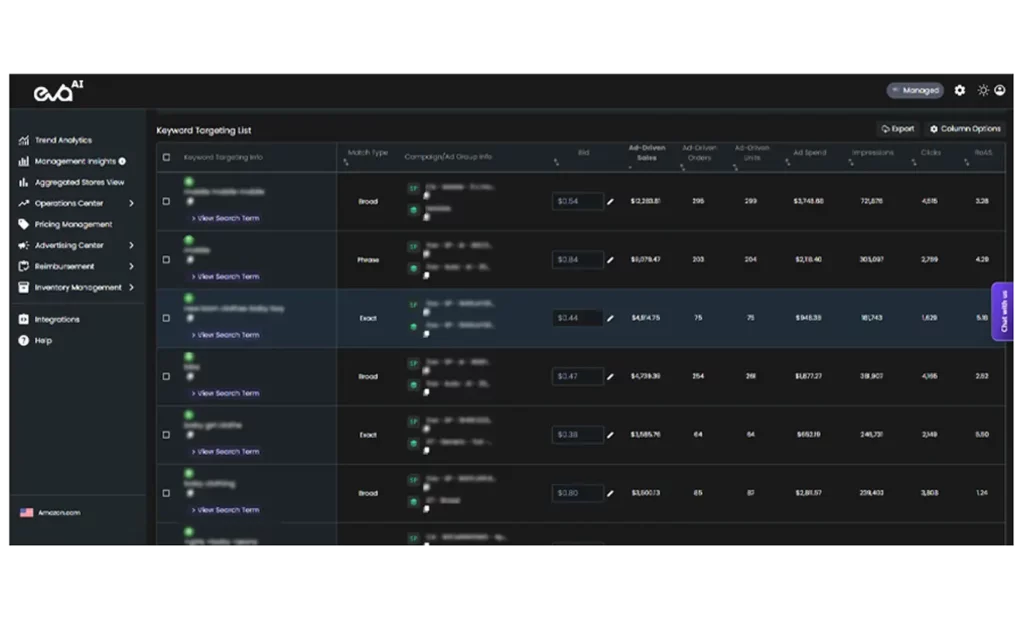Open Trend Analytics in the sidebar
Screen dimensions: 1024x625
click(x=63, y=140)
